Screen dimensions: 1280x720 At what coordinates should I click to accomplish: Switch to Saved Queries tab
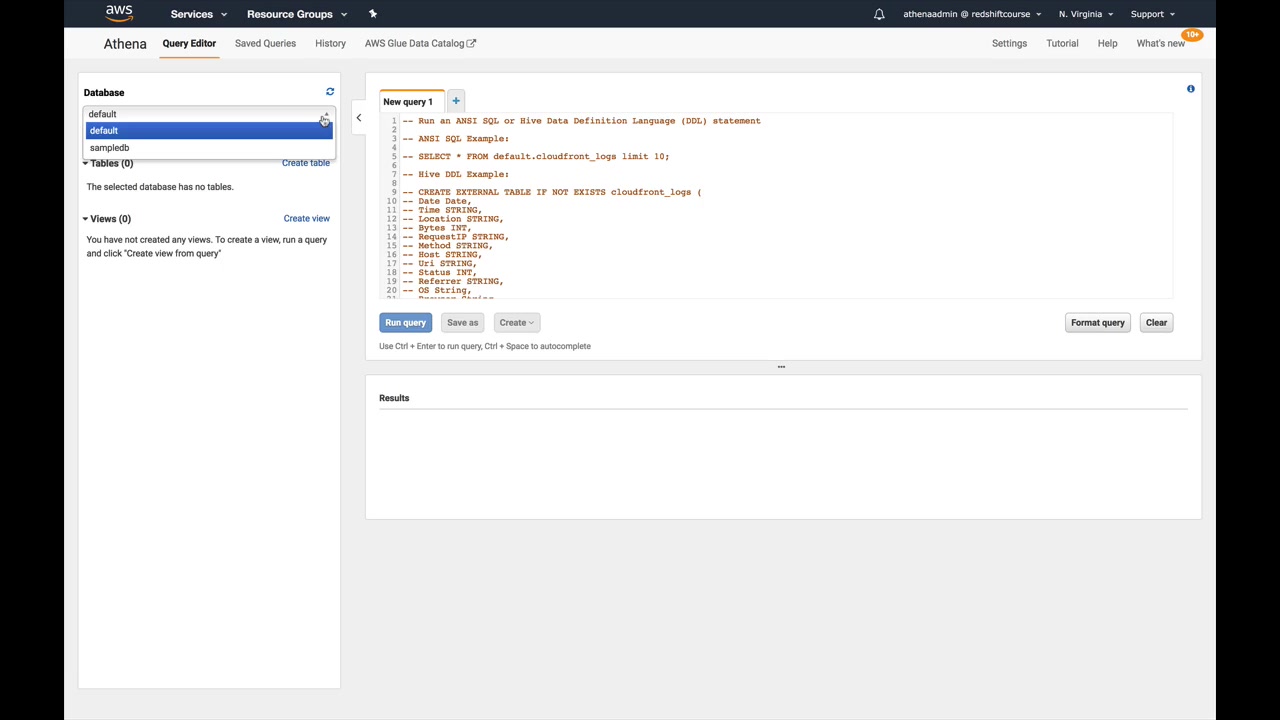point(265,43)
